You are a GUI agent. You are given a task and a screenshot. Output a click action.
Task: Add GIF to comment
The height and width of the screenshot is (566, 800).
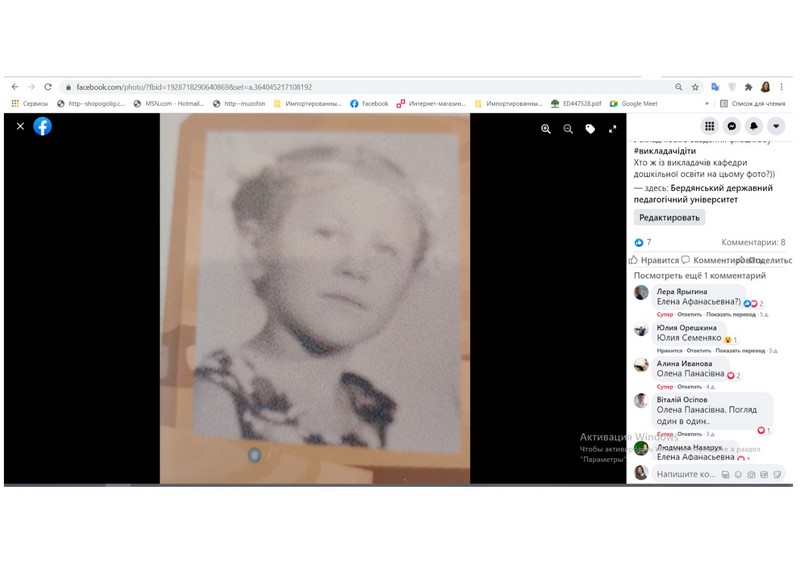tap(764, 475)
